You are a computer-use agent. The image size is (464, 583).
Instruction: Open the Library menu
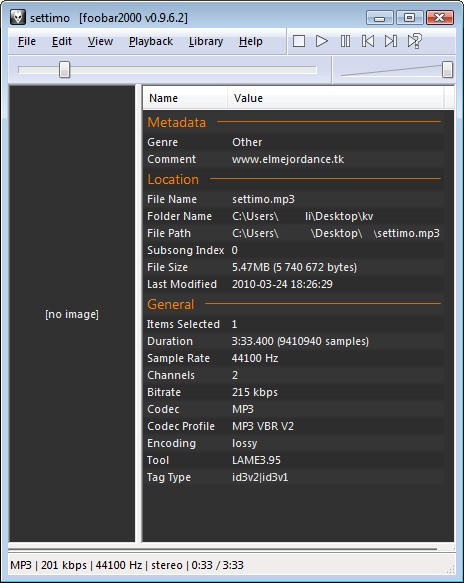[206, 41]
